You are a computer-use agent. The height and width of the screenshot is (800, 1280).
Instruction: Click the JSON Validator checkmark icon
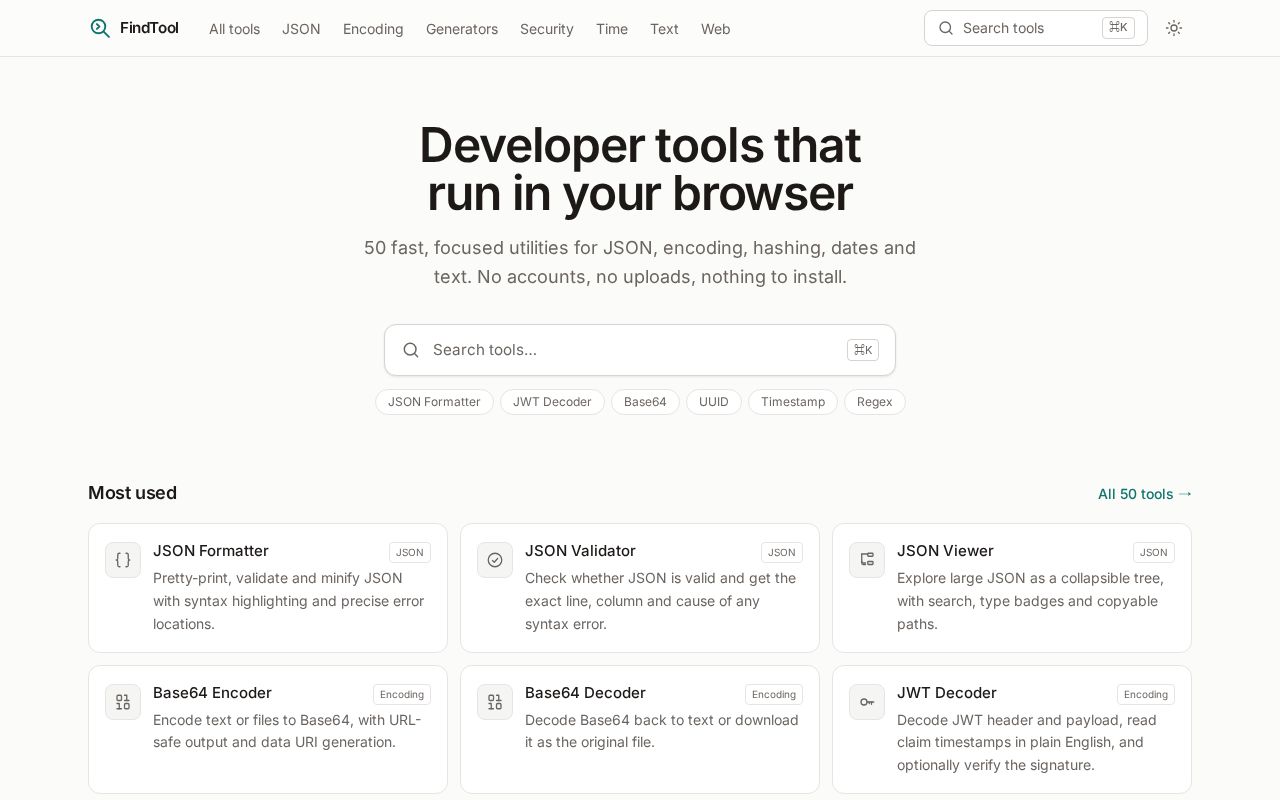[x=495, y=560]
